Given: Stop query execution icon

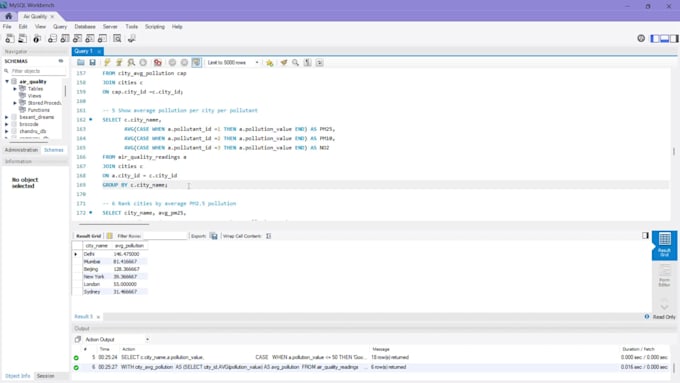Looking at the screenshot, I should 143,62.
